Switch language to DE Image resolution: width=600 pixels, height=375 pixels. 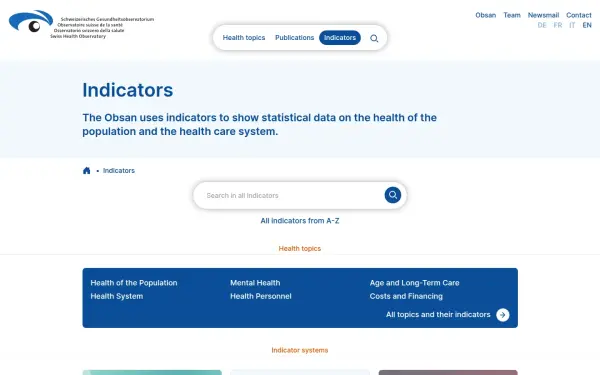coord(542,25)
